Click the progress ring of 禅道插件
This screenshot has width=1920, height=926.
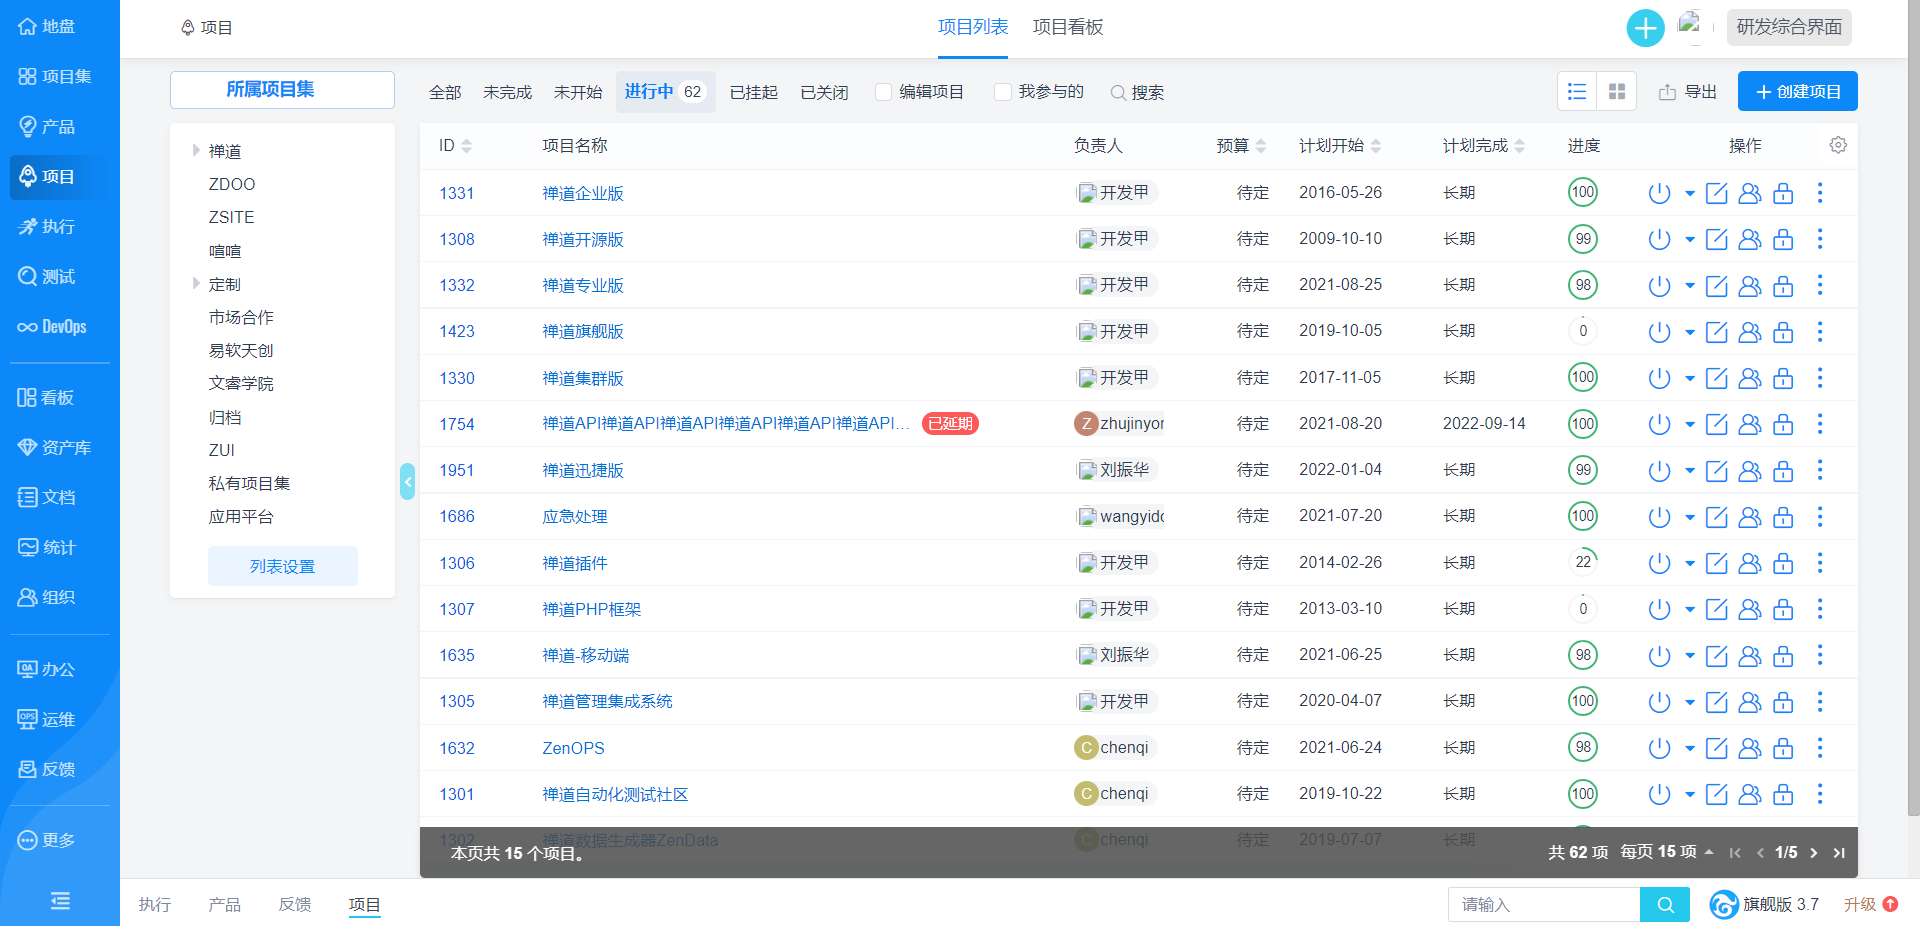click(x=1583, y=562)
